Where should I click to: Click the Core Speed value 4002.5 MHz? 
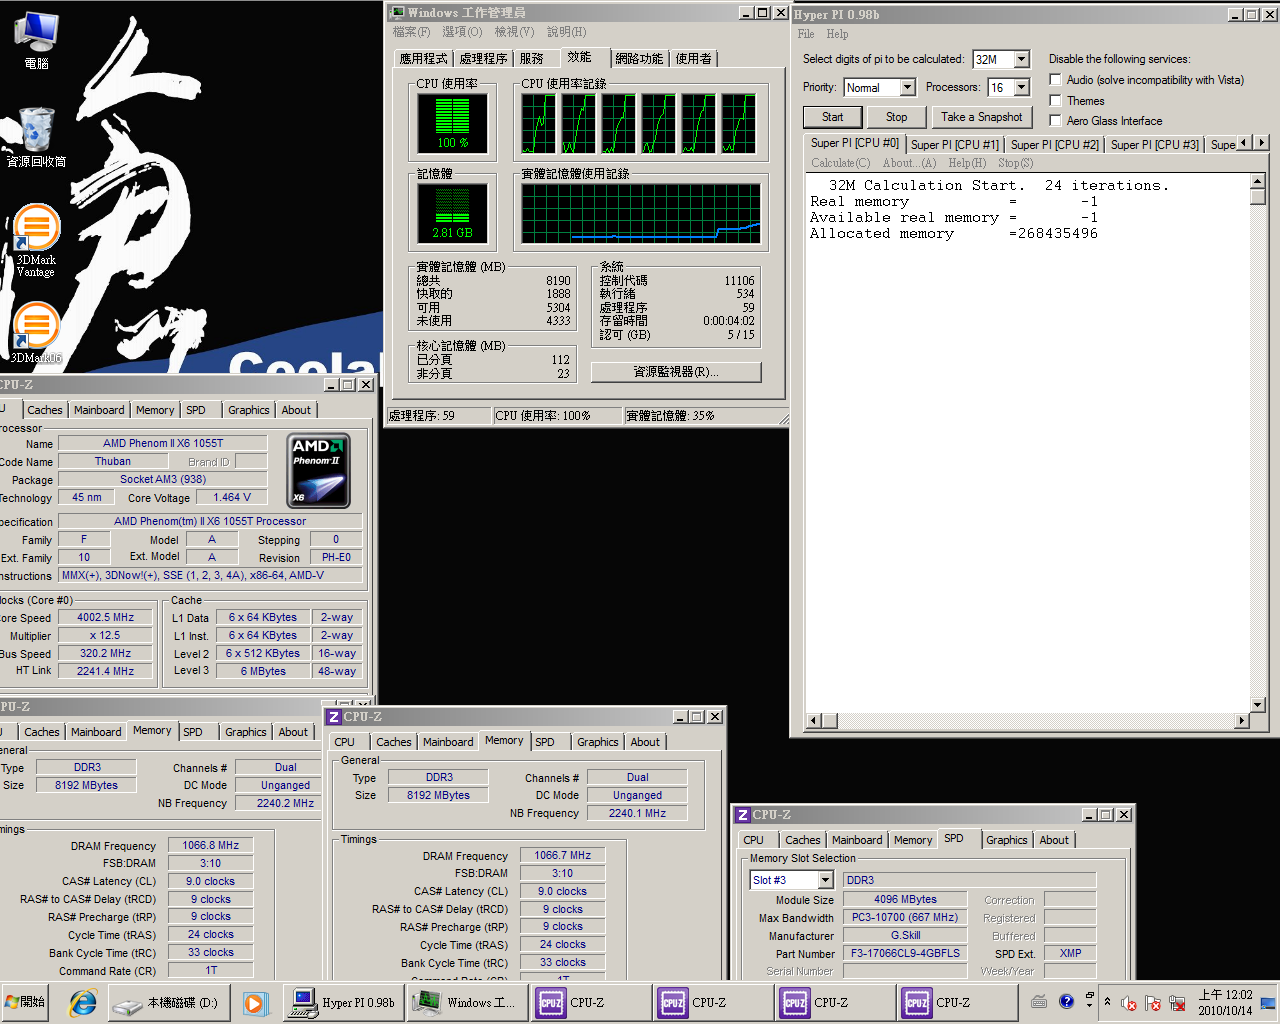tap(105, 617)
